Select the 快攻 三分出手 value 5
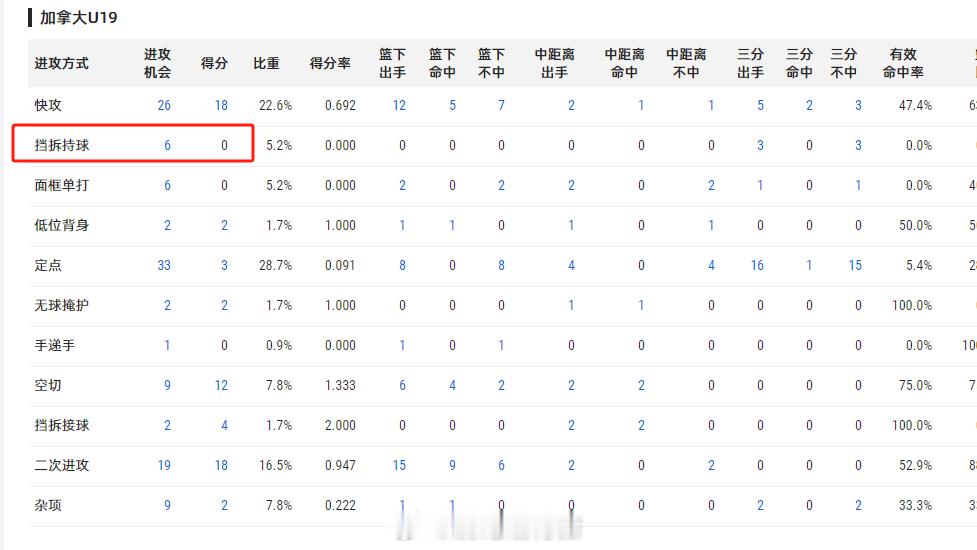 (x=760, y=105)
